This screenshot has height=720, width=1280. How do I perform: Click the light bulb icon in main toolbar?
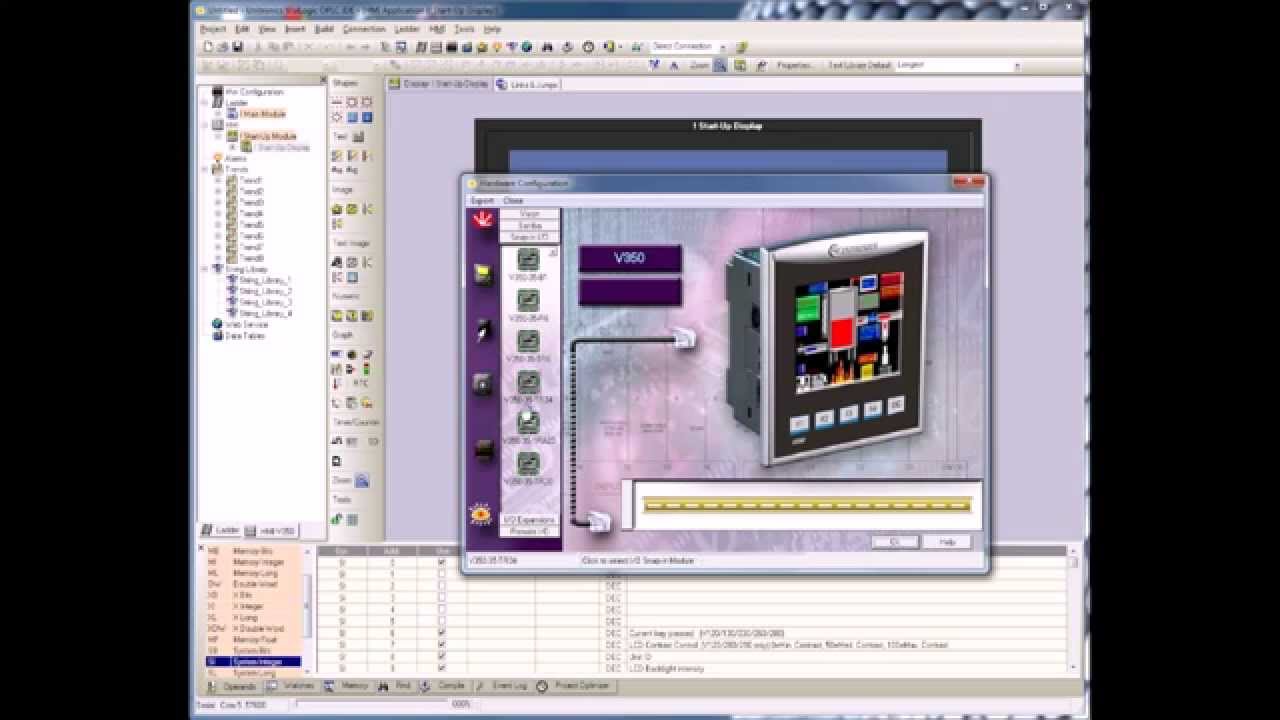pyautogui.click(x=497, y=46)
